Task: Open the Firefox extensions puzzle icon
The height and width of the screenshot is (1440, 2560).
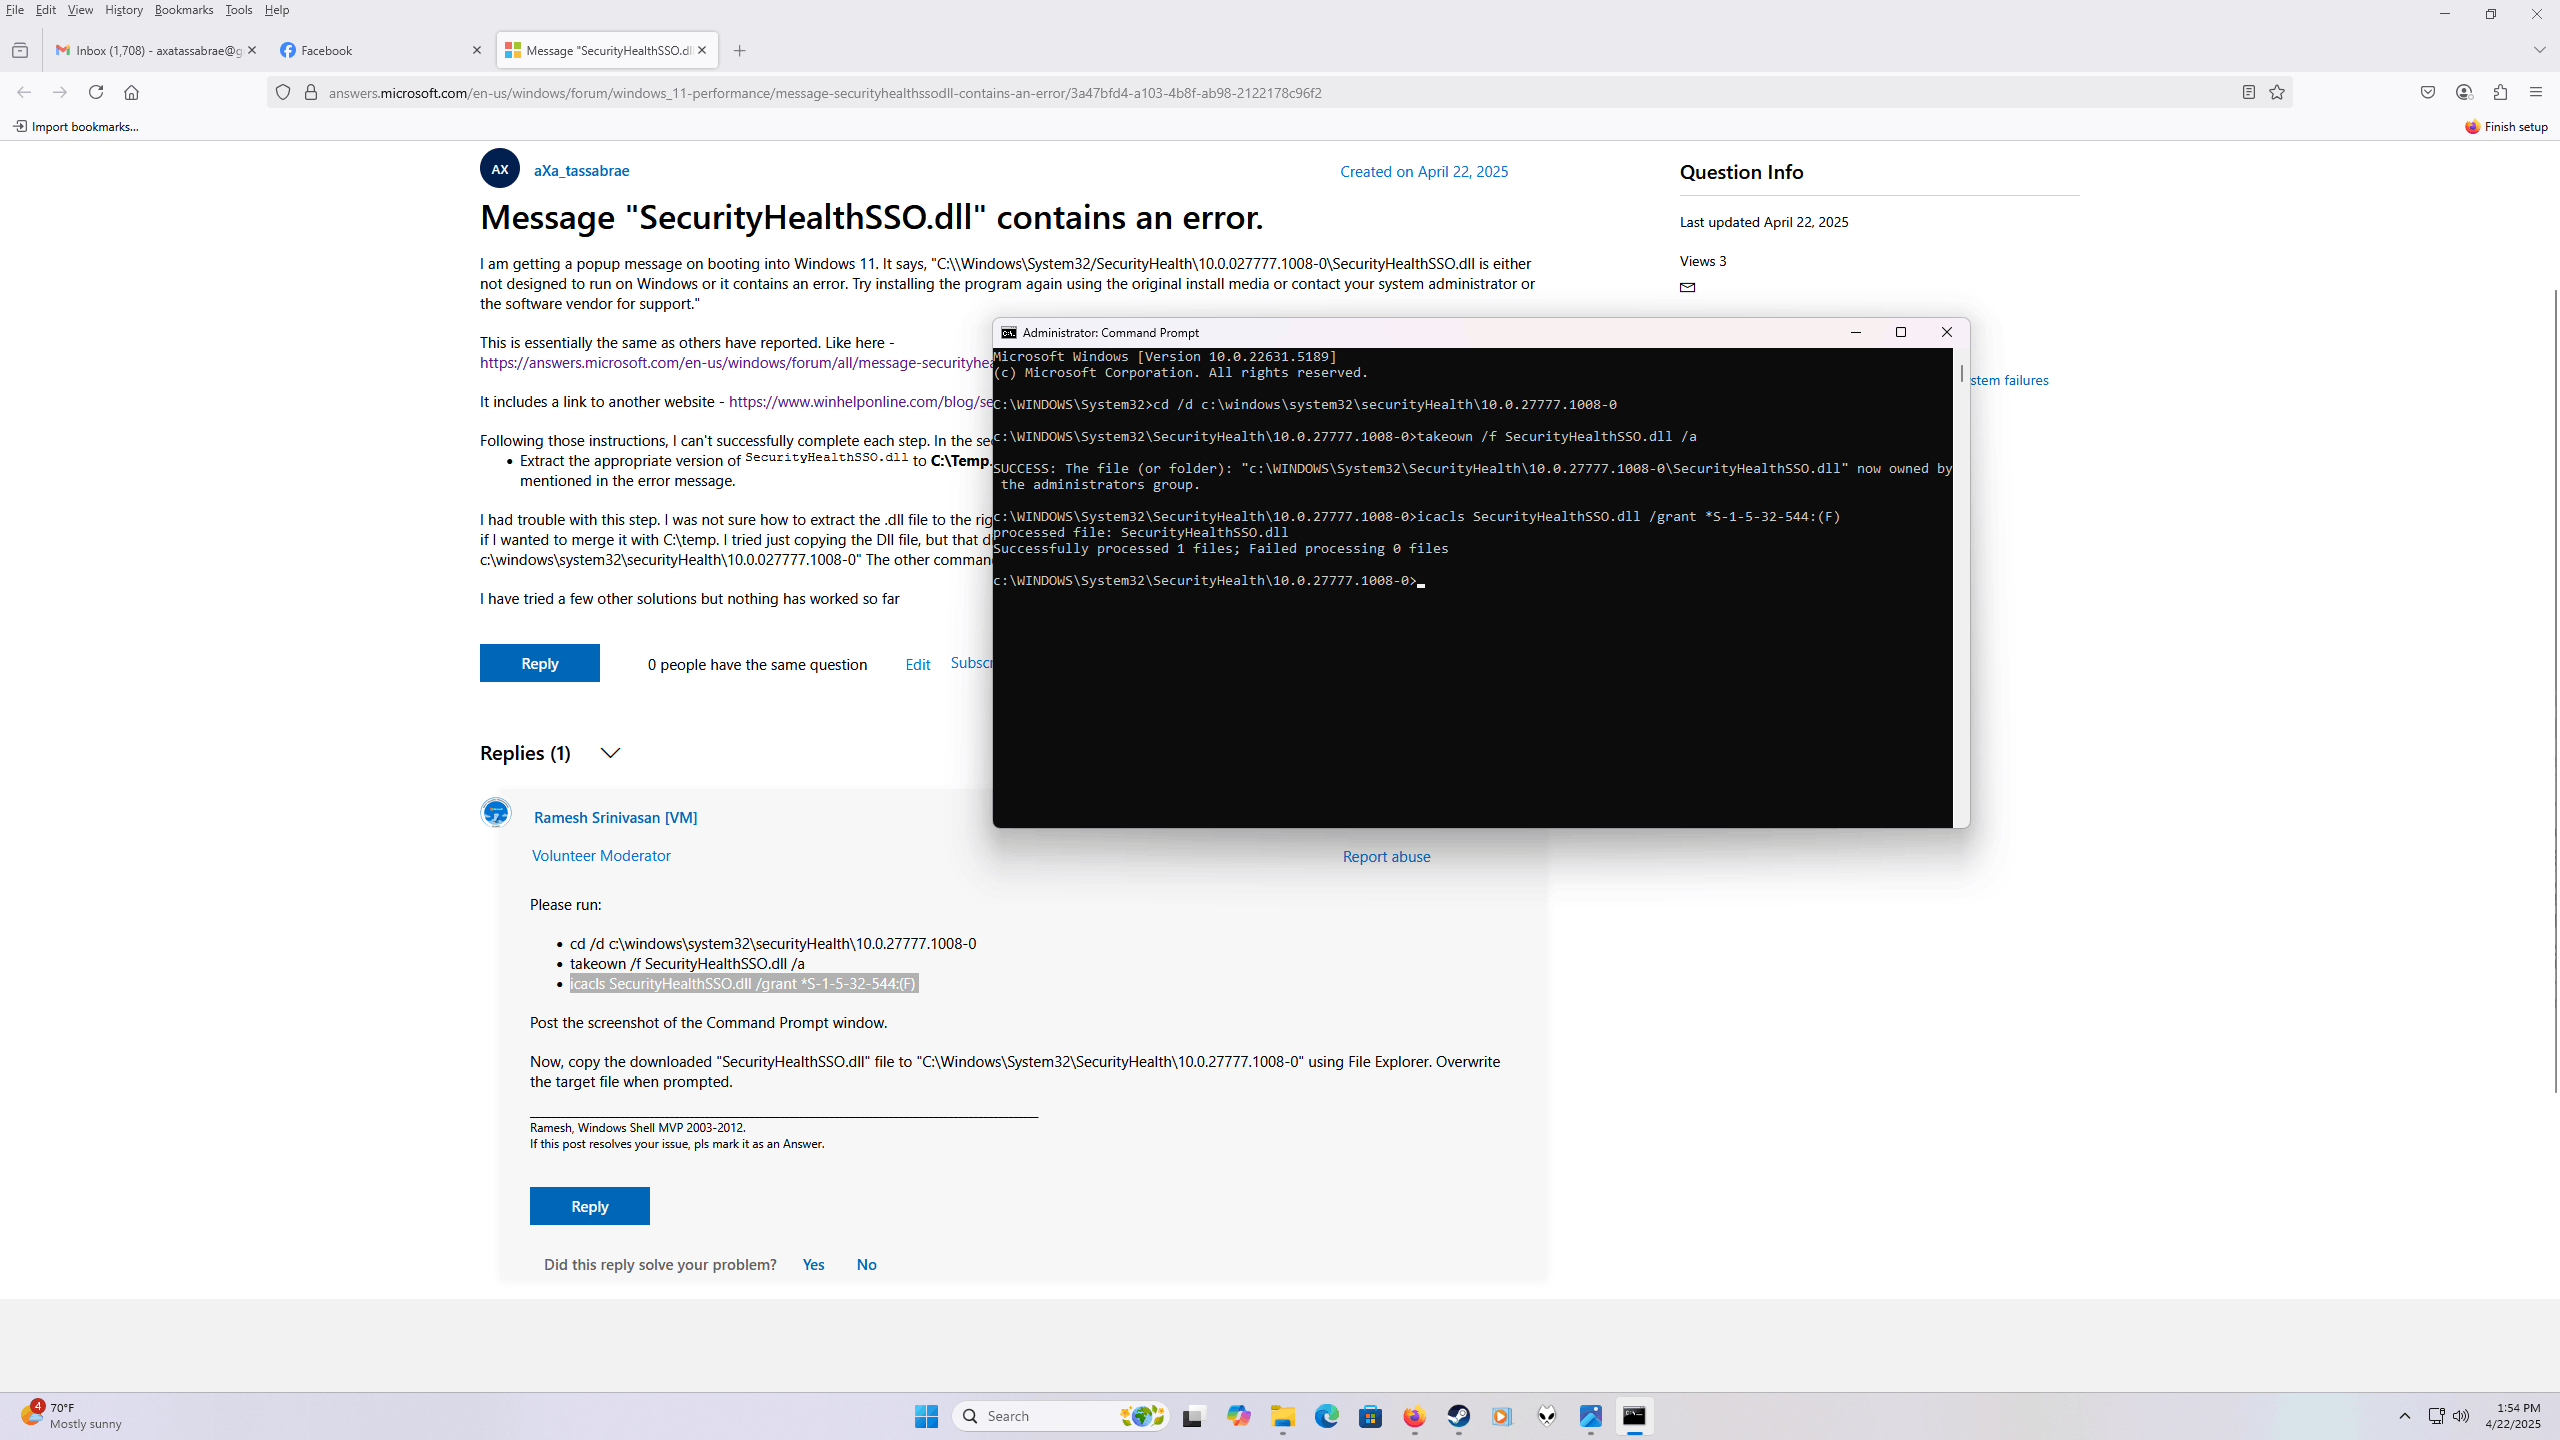Action: click(x=2500, y=92)
